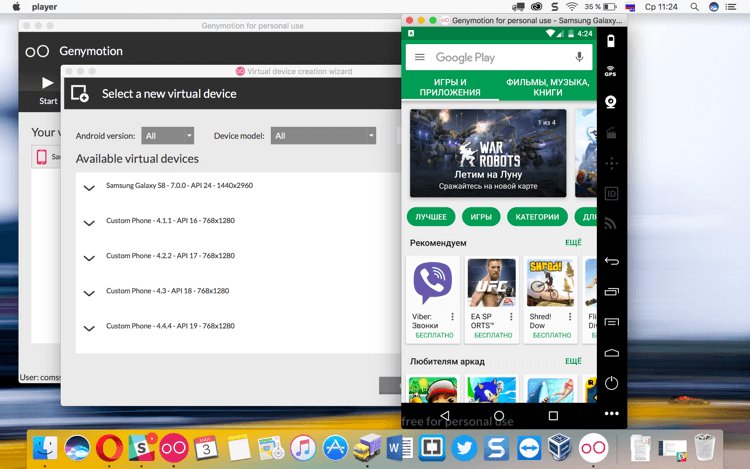Open the webcam widget in emulator sidebar
This screenshot has width=750, height=469.
[x=611, y=102]
